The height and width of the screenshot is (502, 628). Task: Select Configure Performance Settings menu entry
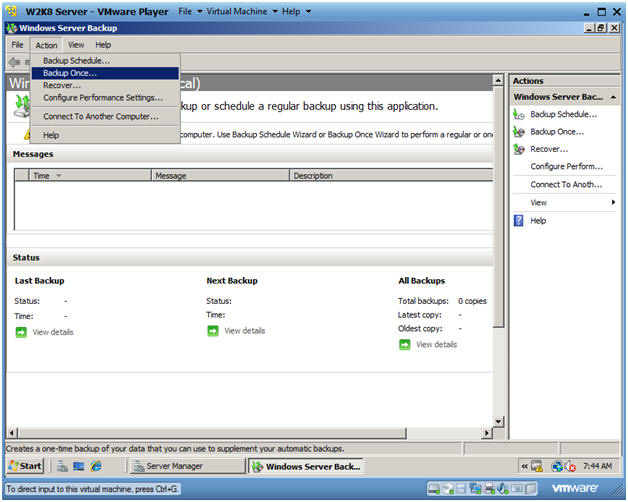click(105, 98)
